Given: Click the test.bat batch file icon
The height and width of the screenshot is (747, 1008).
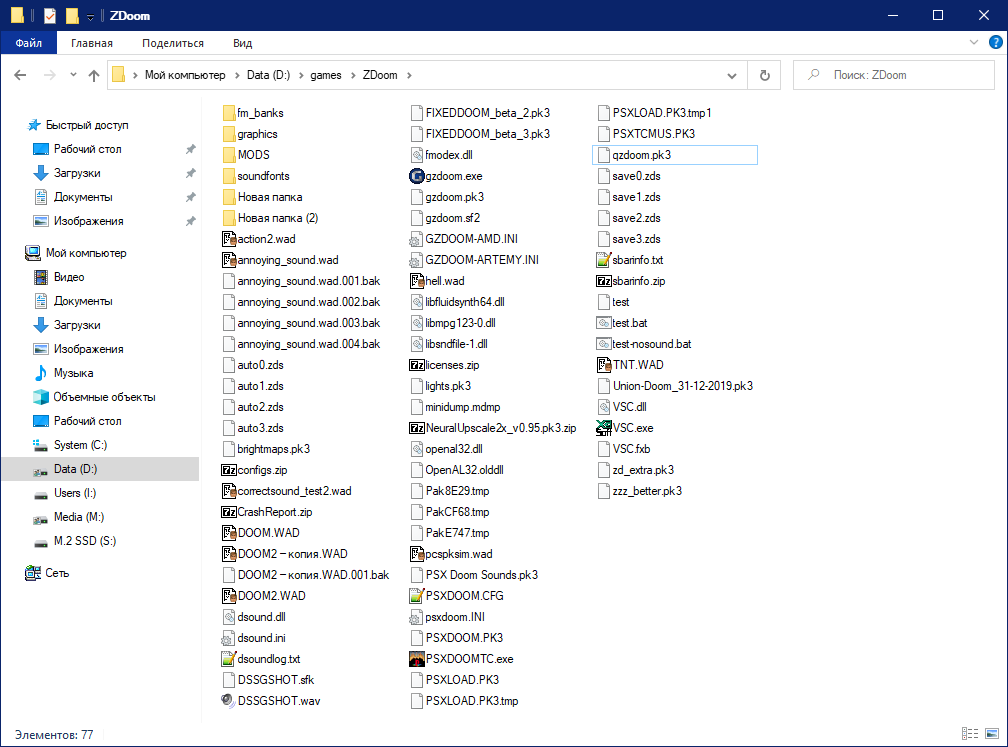Looking at the screenshot, I should click(x=604, y=323).
